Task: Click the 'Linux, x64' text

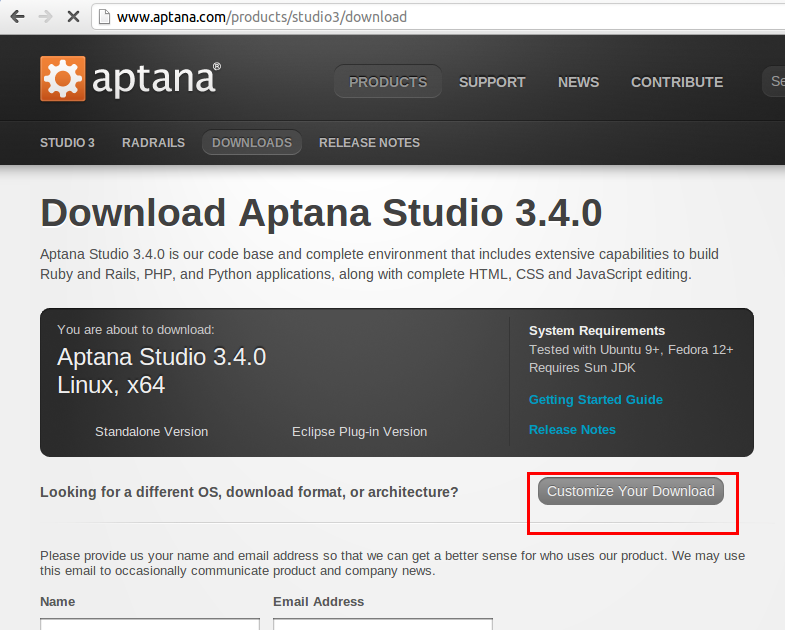Action: (111, 385)
